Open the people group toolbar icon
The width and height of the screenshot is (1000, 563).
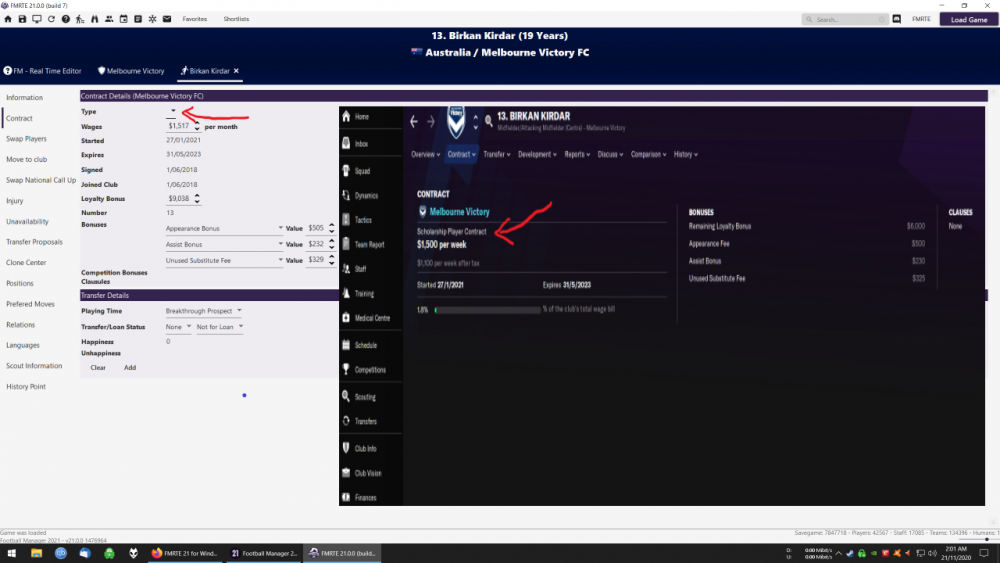coord(109,19)
